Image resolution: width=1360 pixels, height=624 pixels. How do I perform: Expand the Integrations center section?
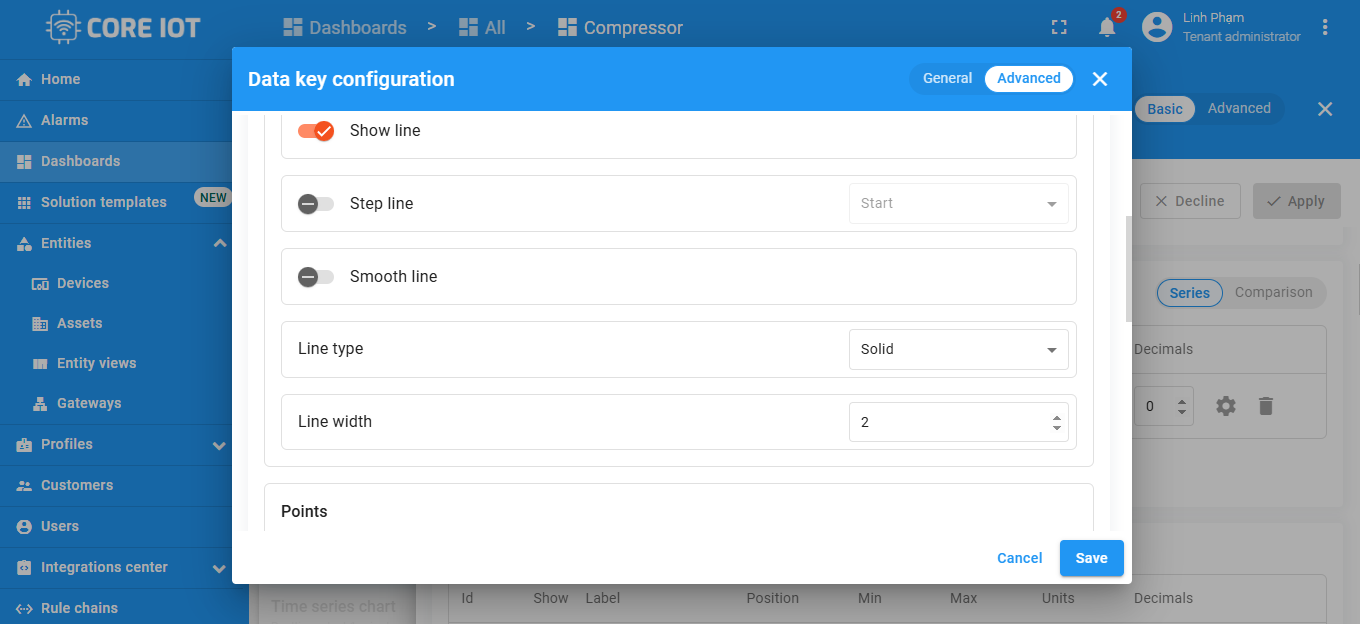coord(220,568)
